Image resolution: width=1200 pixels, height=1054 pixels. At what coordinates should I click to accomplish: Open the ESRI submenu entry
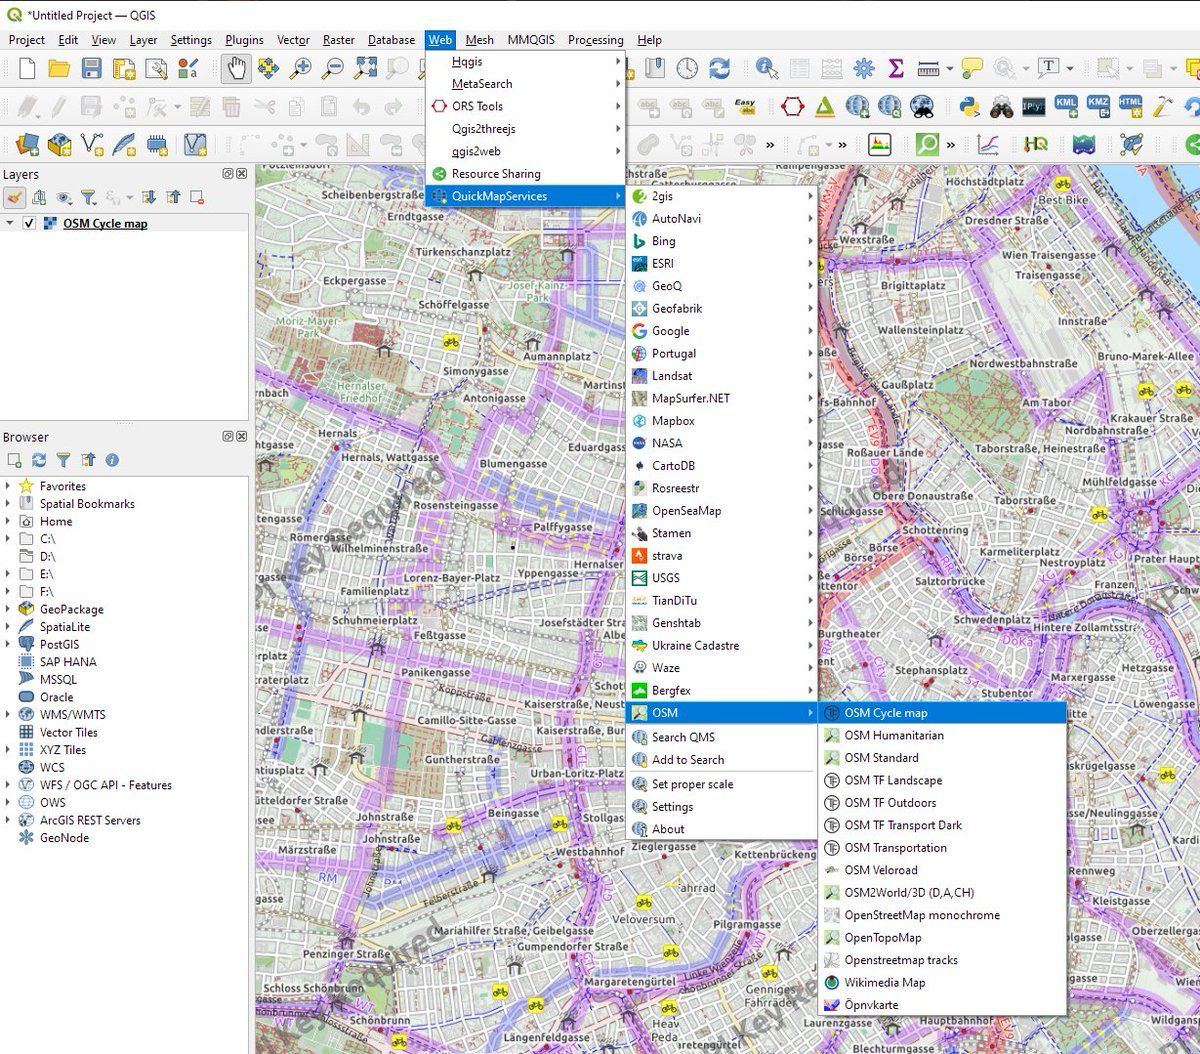point(722,264)
